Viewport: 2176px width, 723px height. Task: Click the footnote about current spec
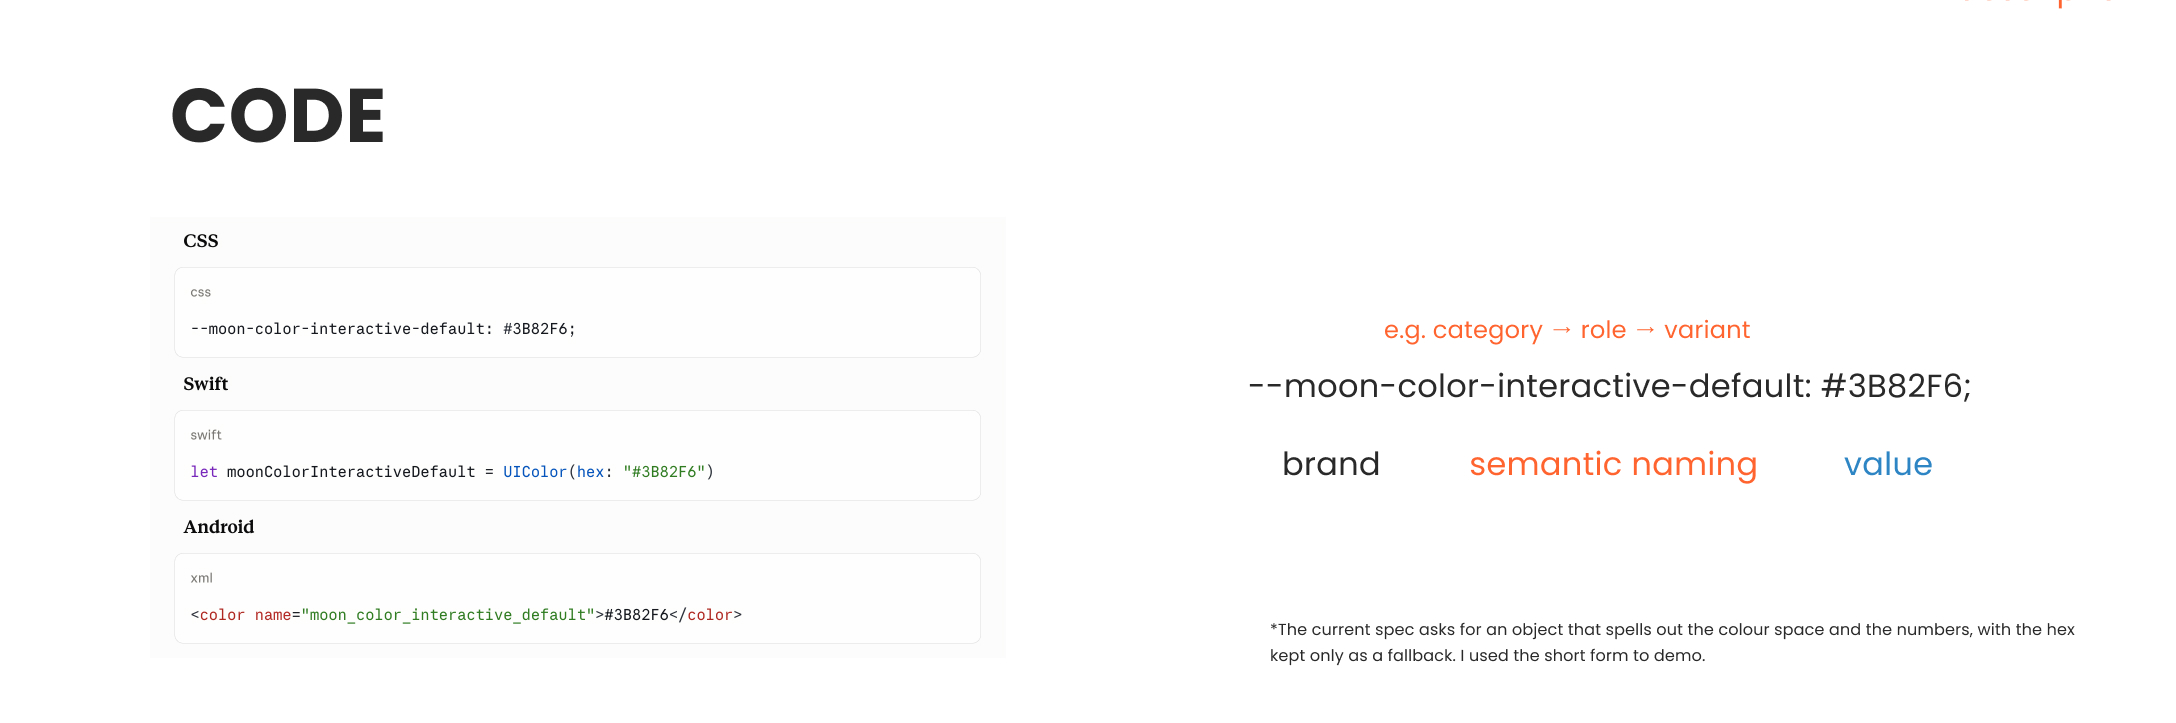point(1672,642)
